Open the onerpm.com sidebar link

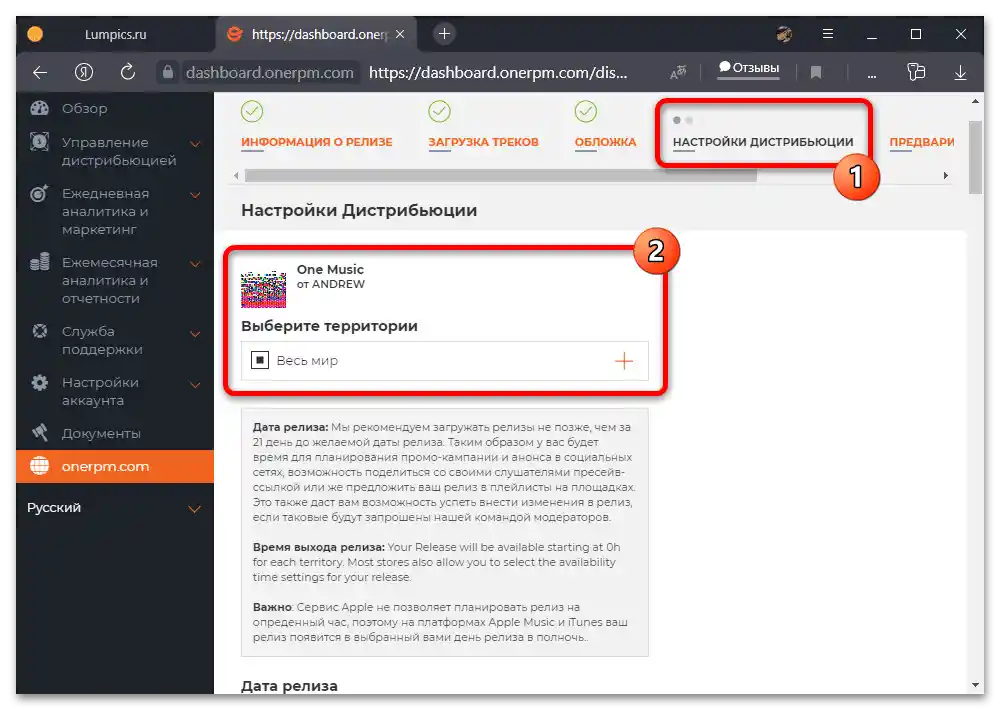115,466
